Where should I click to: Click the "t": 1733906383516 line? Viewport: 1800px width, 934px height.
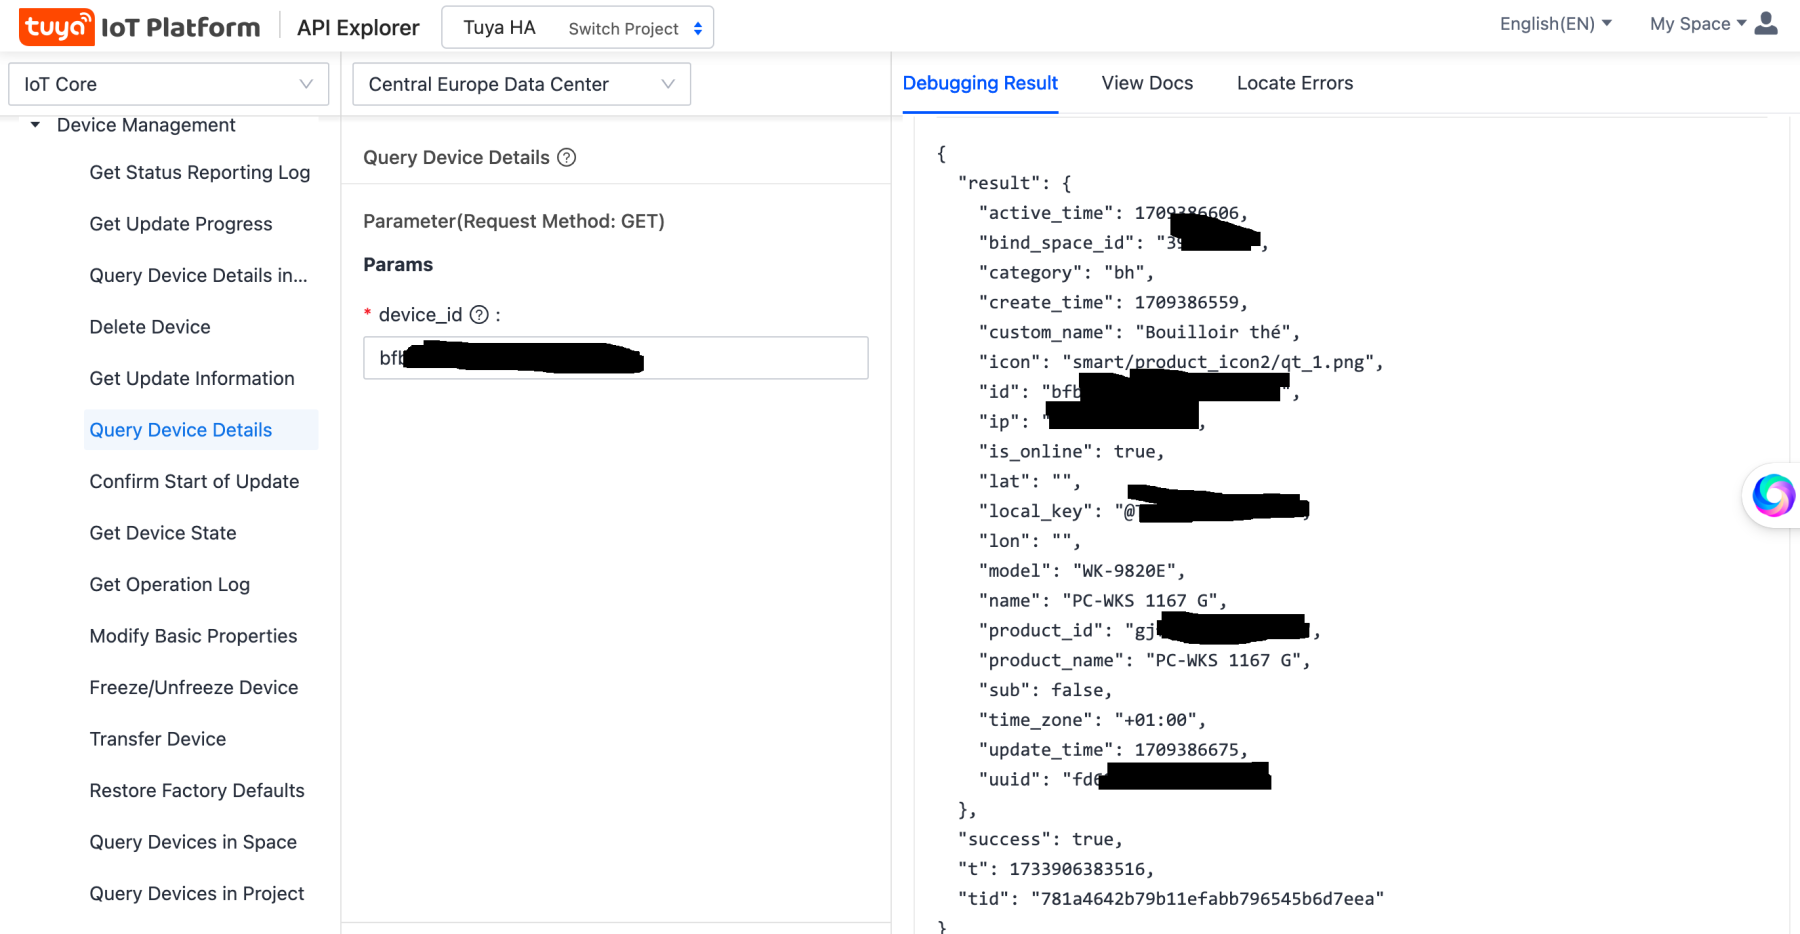point(1056,869)
